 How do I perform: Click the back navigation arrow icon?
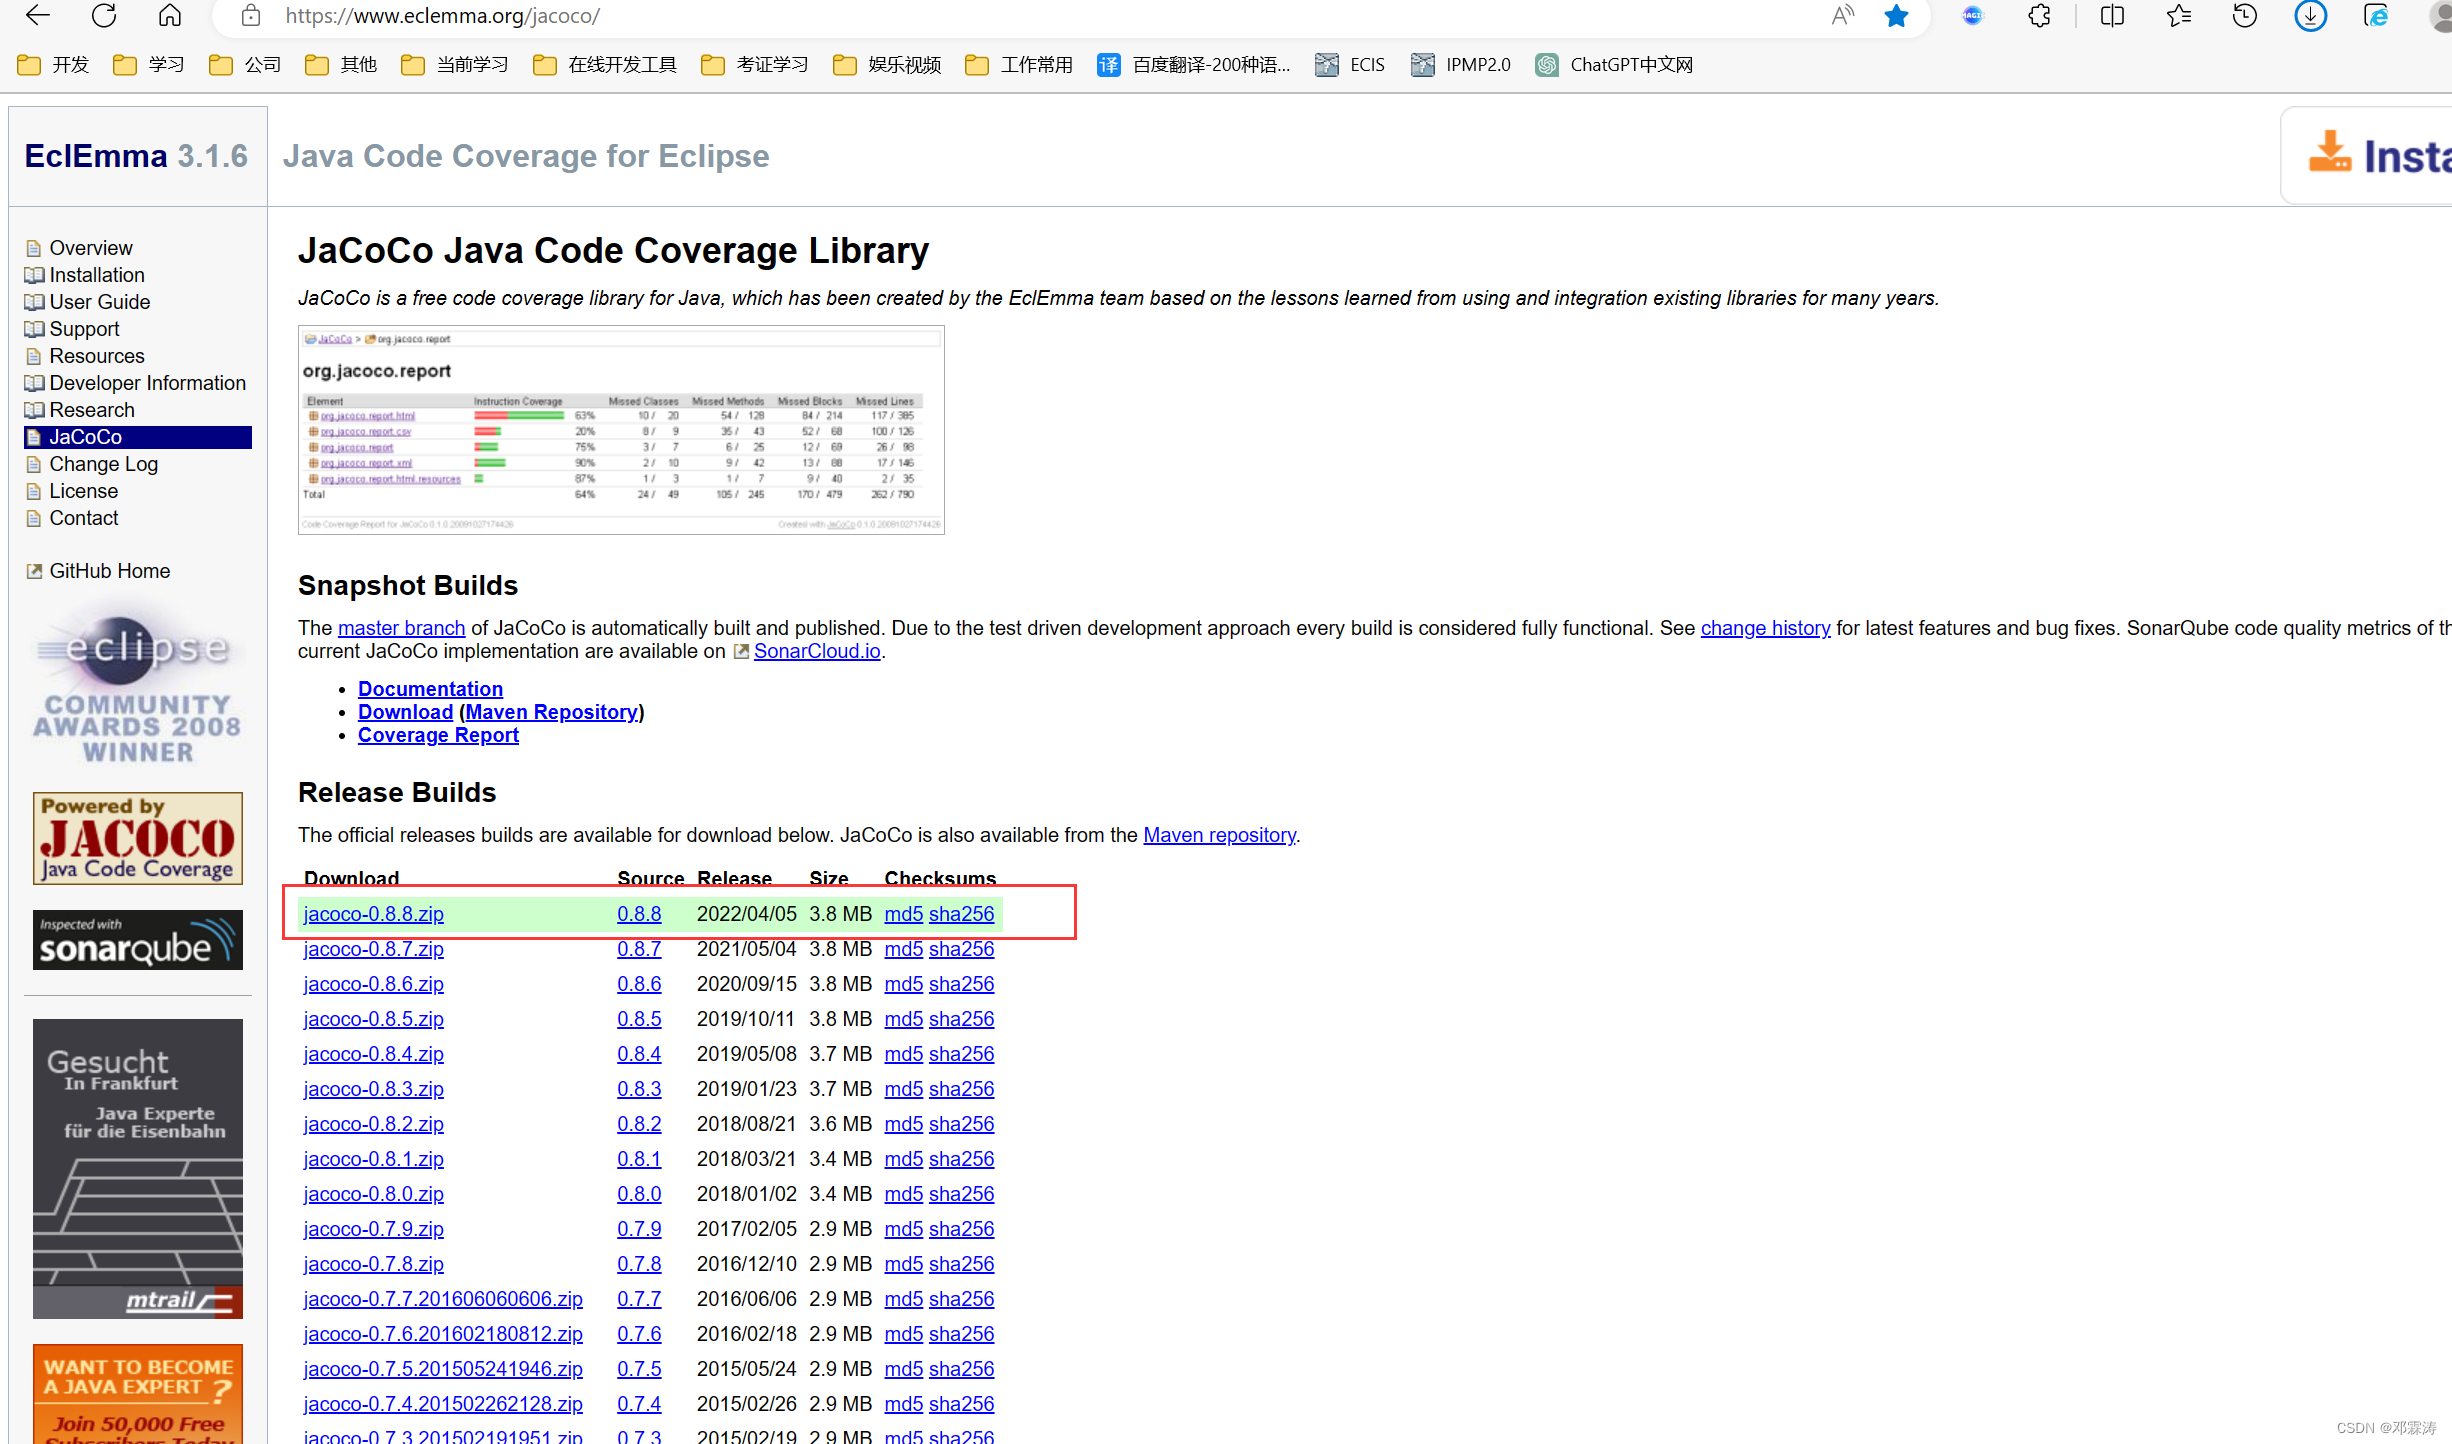point(40,24)
